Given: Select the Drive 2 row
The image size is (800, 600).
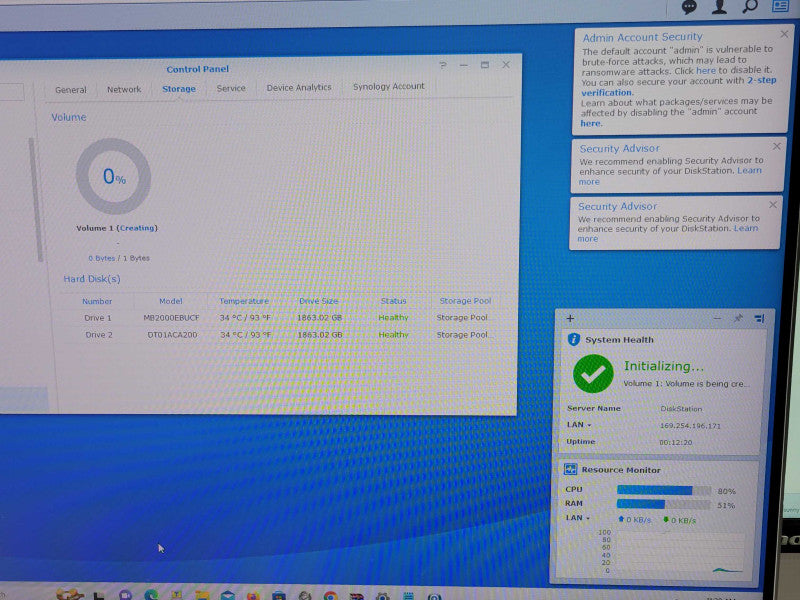Looking at the screenshot, I should coord(281,335).
